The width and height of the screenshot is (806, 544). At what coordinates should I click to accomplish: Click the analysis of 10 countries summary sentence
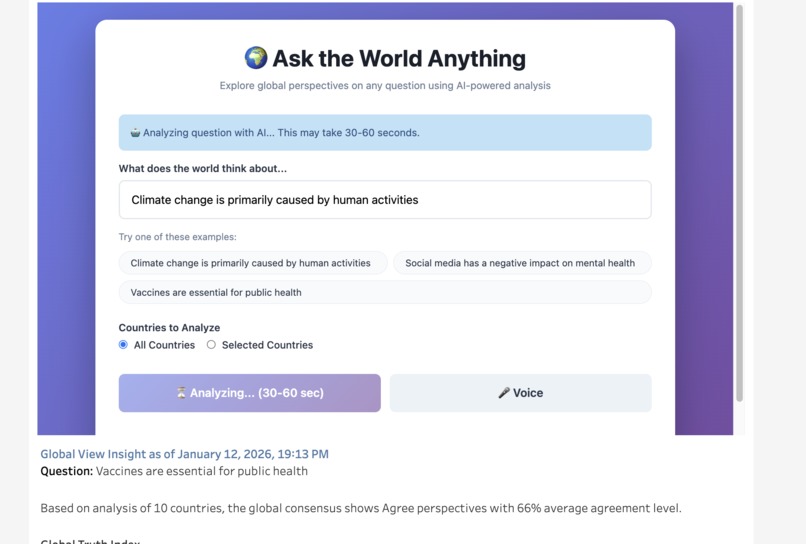pos(361,508)
